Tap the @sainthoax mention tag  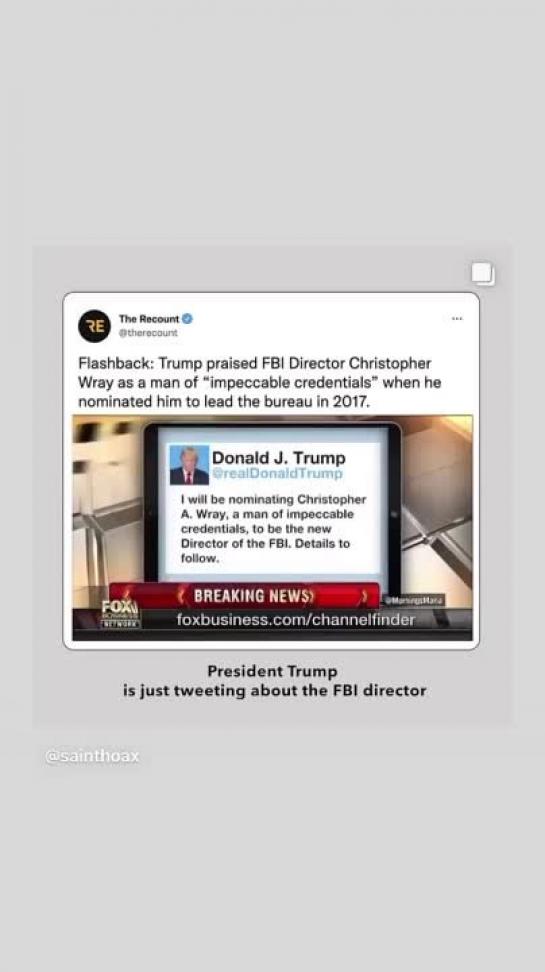tap(92, 756)
